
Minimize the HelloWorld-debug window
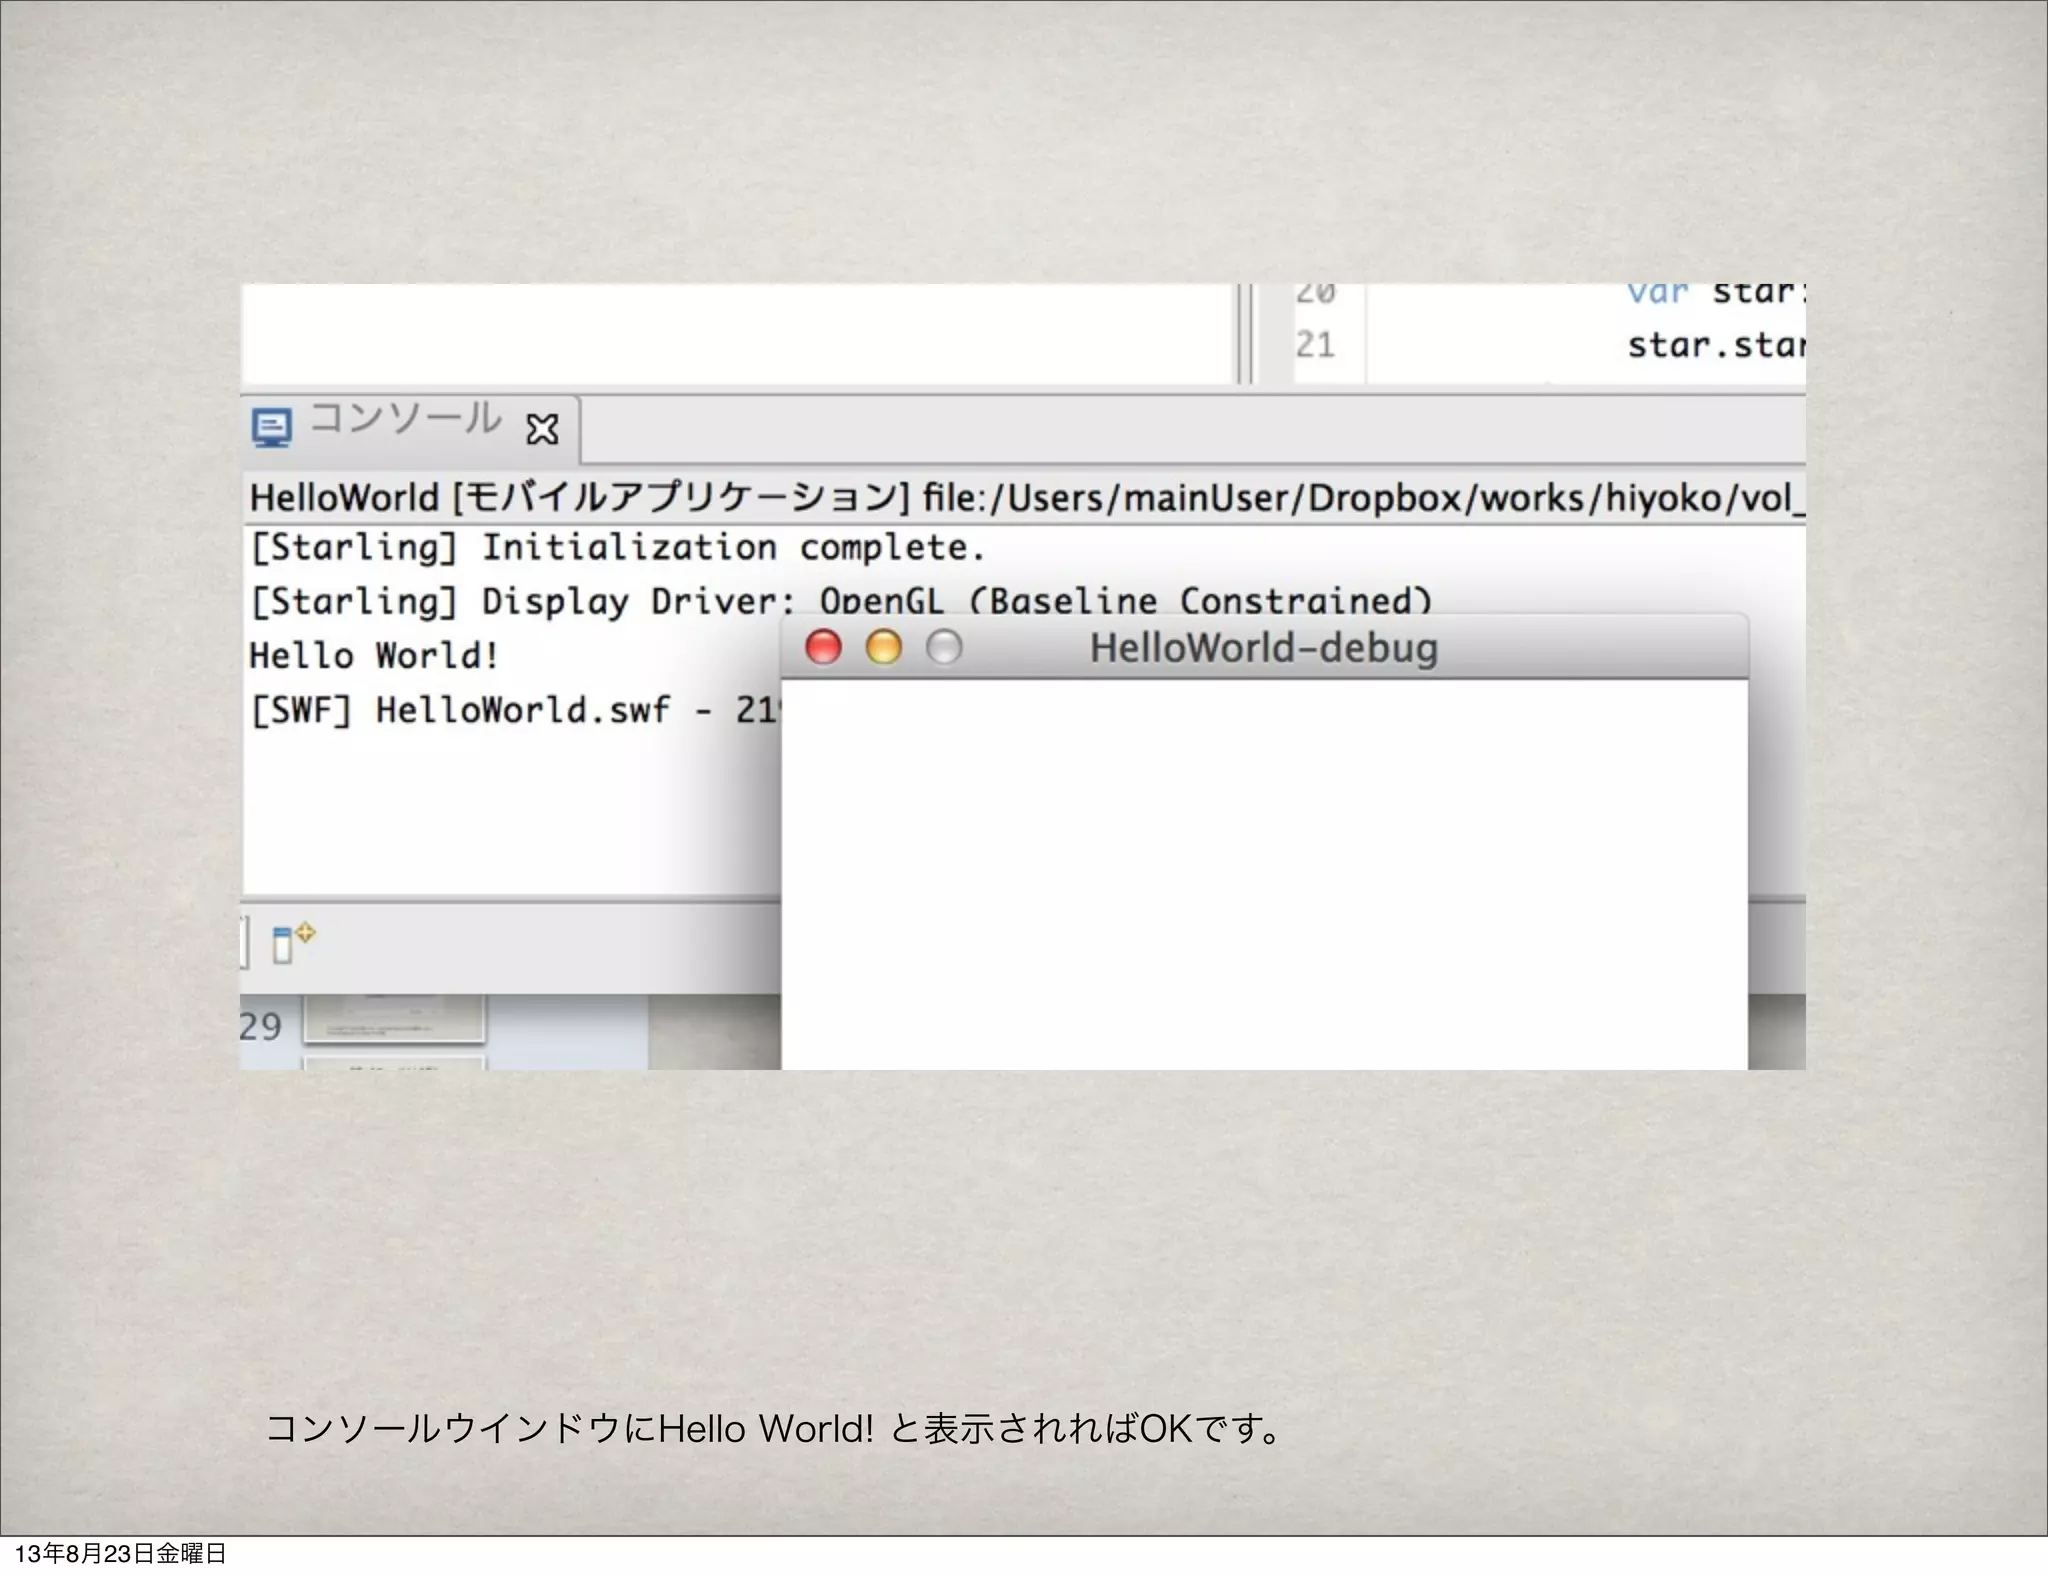tap(884, 647)
